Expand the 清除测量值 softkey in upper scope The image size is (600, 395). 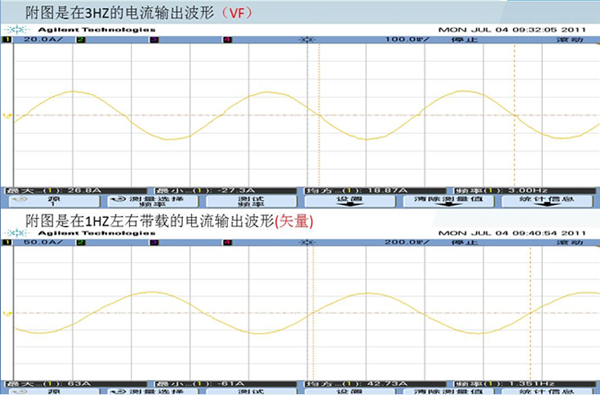tap(448, 201)
